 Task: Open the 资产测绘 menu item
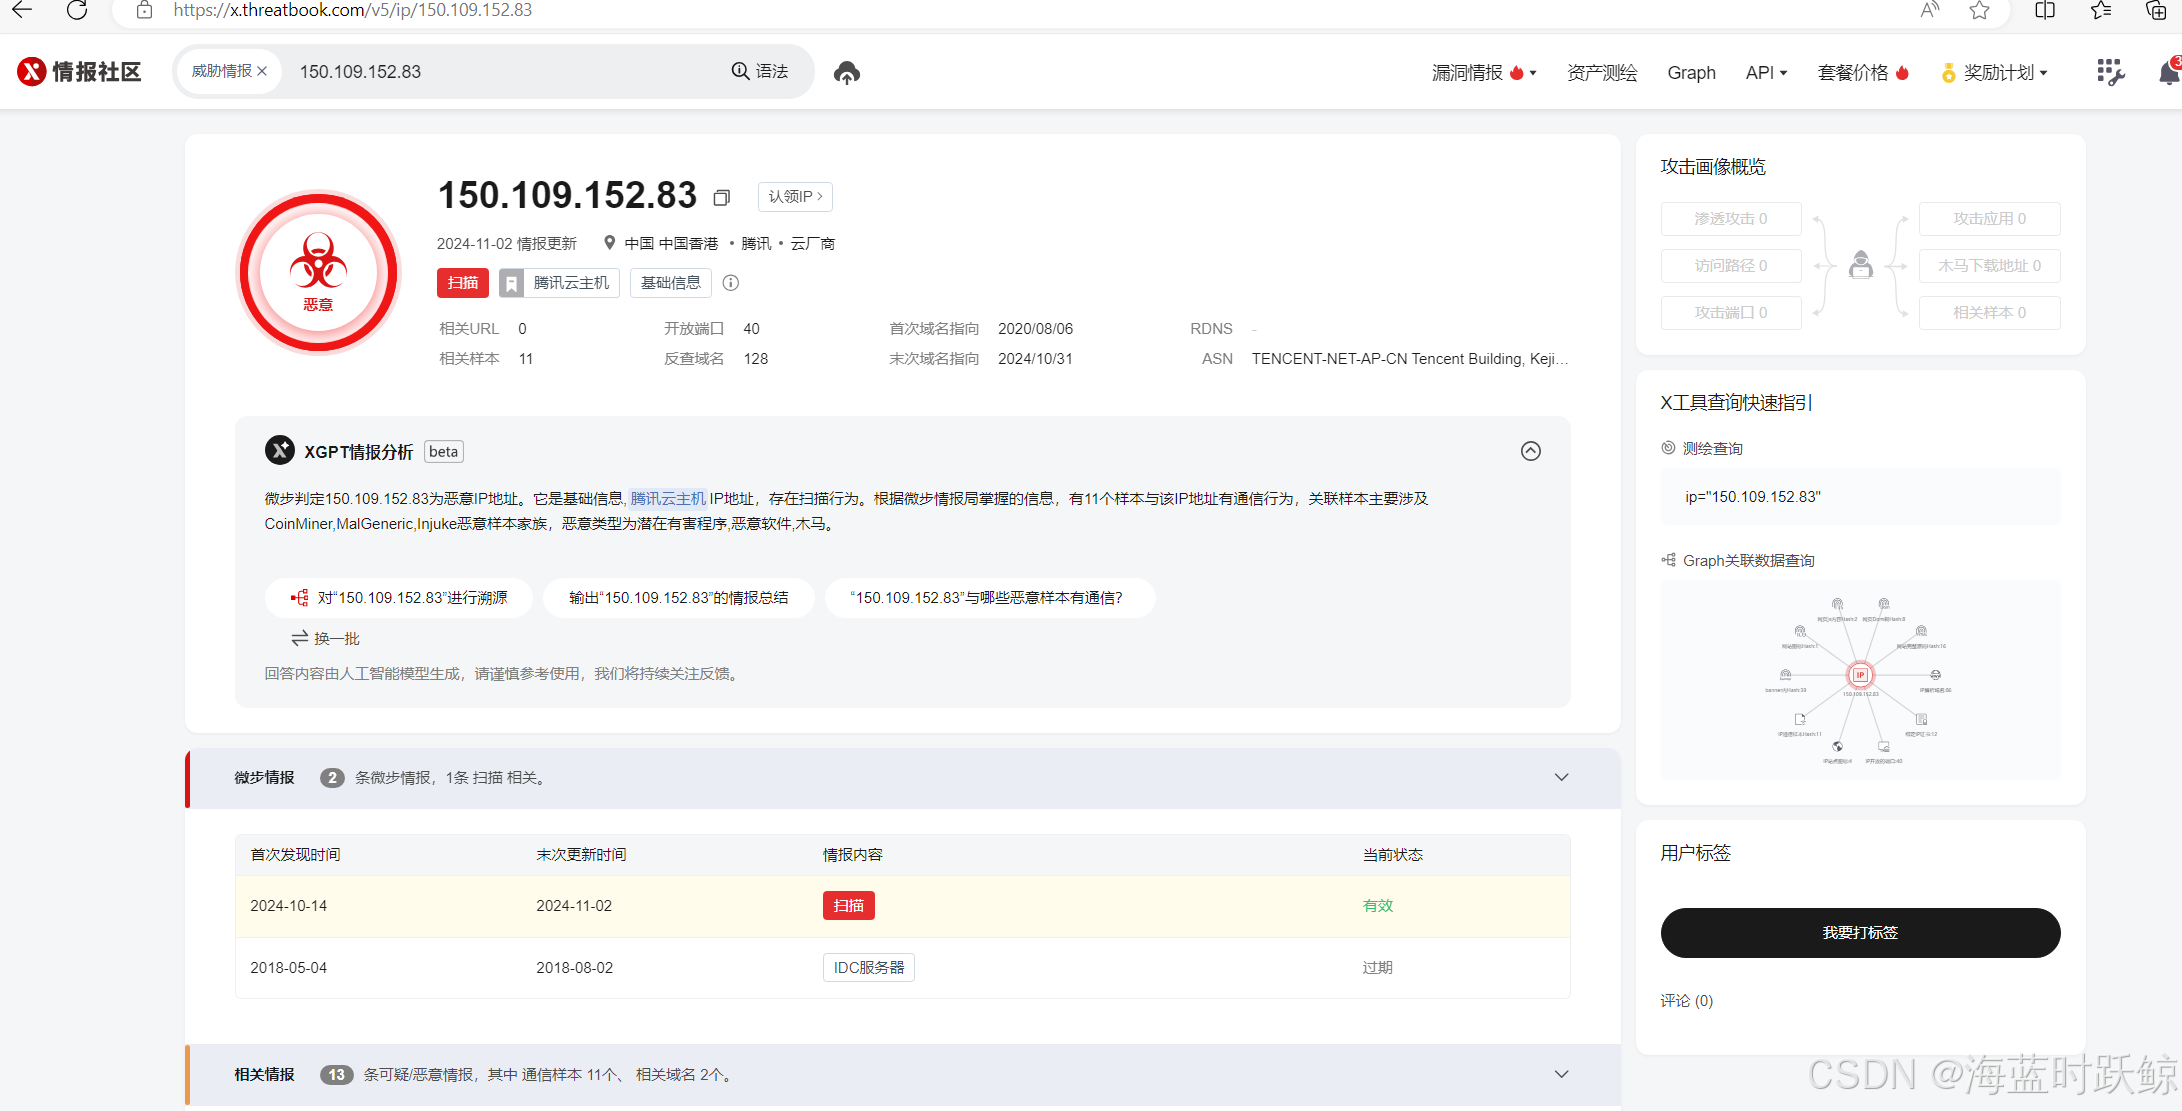pyautogui.click(x=1601, y=72)
